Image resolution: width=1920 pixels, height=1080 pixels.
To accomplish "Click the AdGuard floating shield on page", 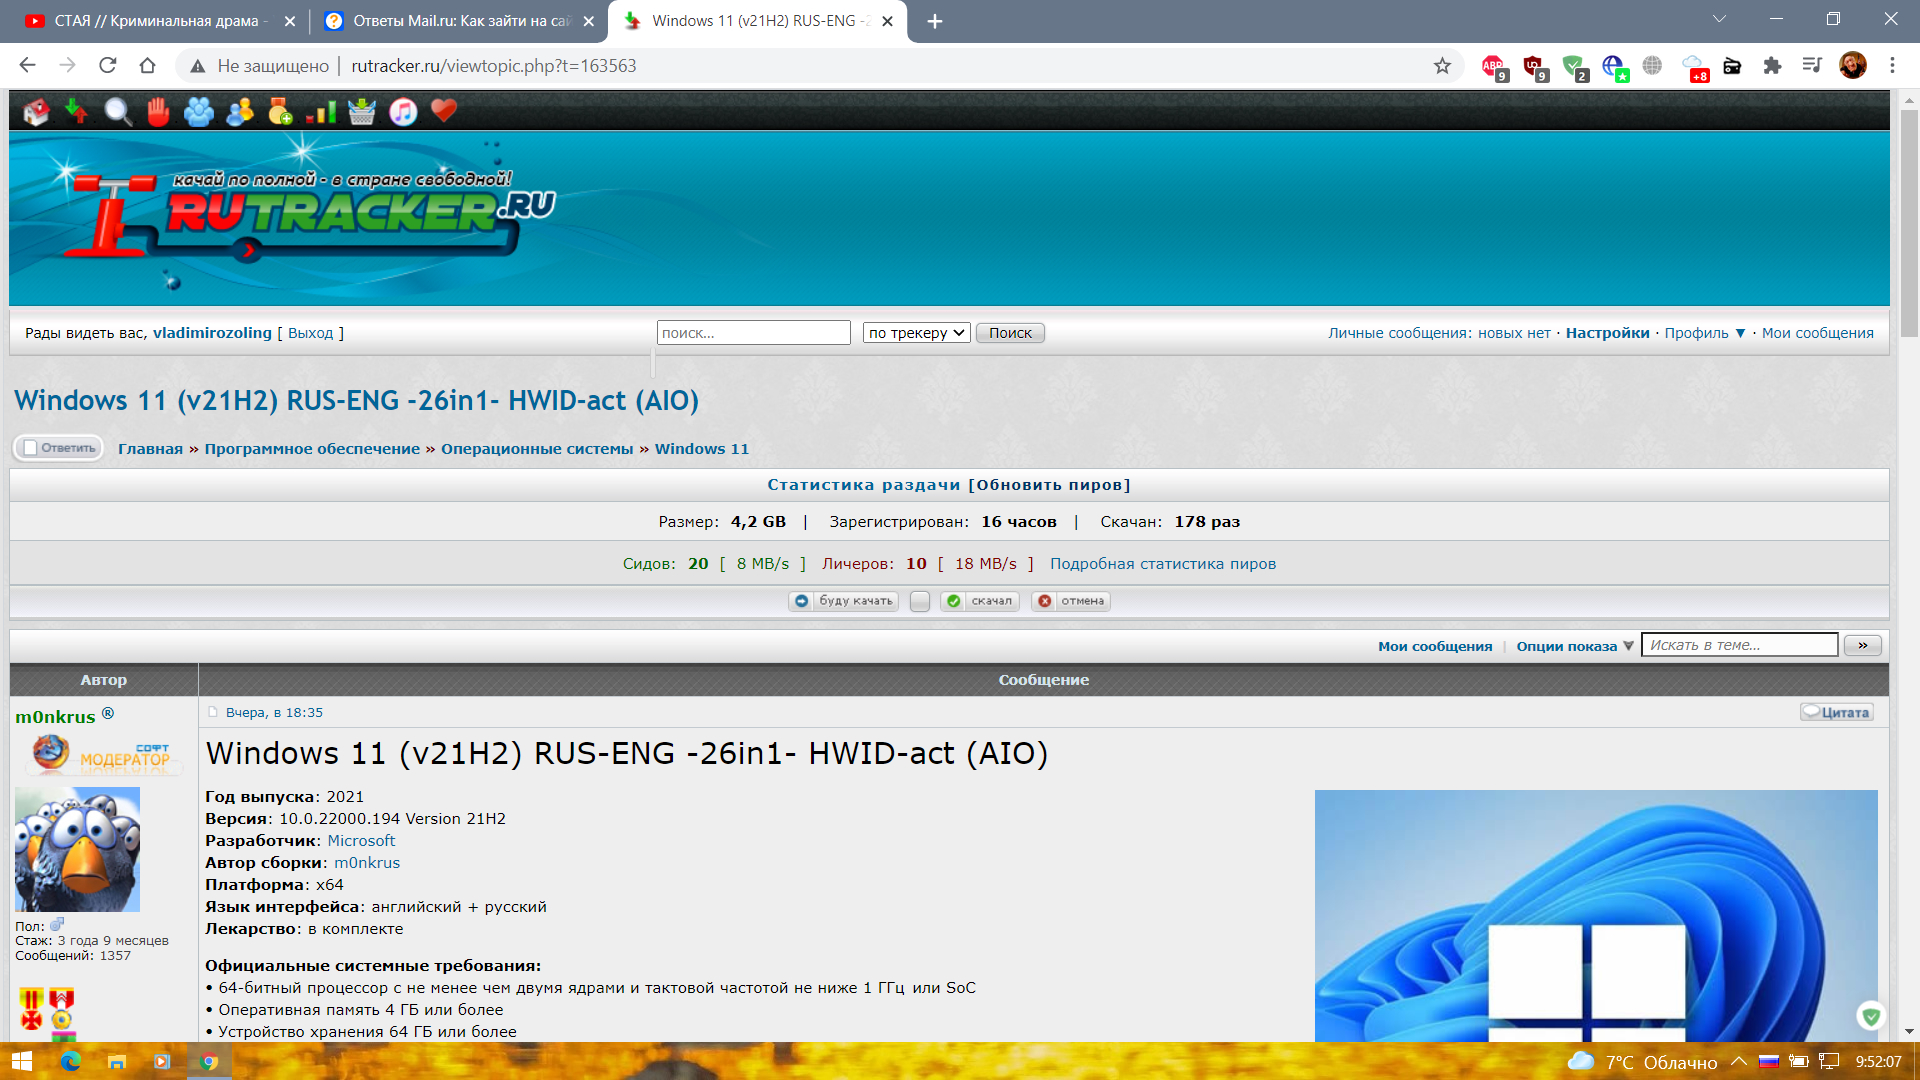I will 1871,1016.
